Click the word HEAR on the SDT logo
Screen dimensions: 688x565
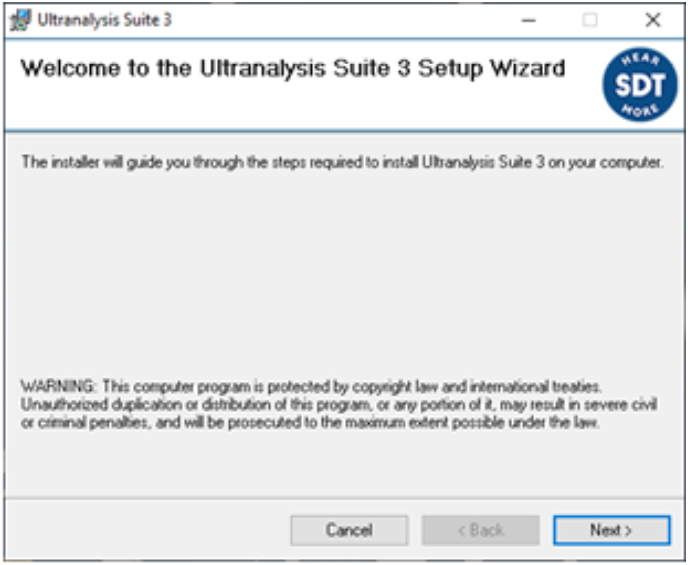(639, 60)
